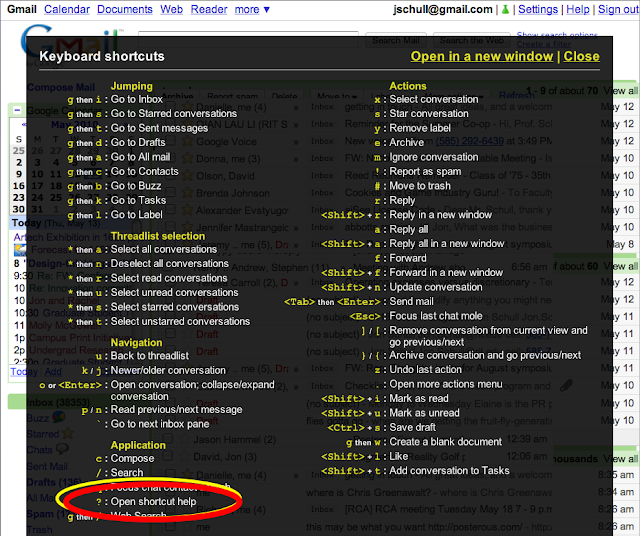Click the Add link below calendar agenda
640x536 pixels.
[53, 371]
